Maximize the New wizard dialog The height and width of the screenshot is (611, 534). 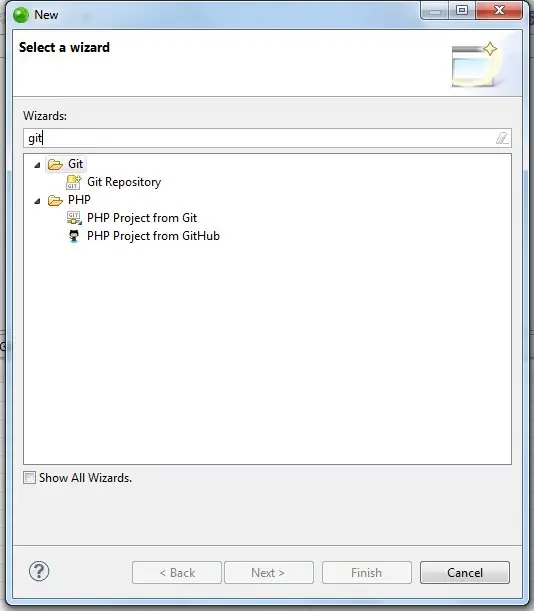pos(462,10)
